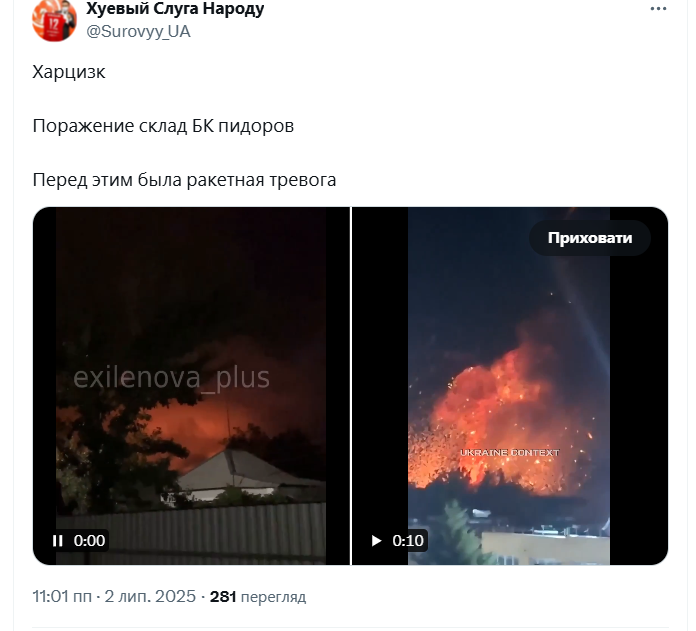Click the Перед этим была ракетная тревога line

click(x=184, y=180)
